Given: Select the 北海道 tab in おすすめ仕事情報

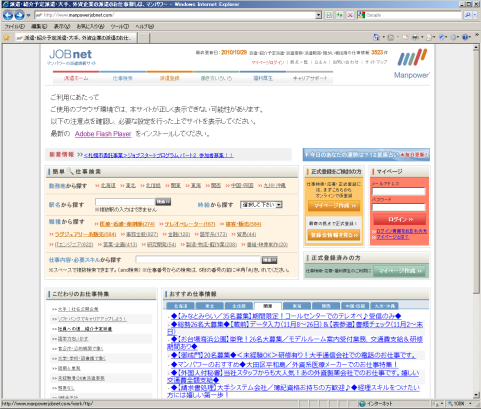Looking at the screenshot, I should click(x=180, y=306).
